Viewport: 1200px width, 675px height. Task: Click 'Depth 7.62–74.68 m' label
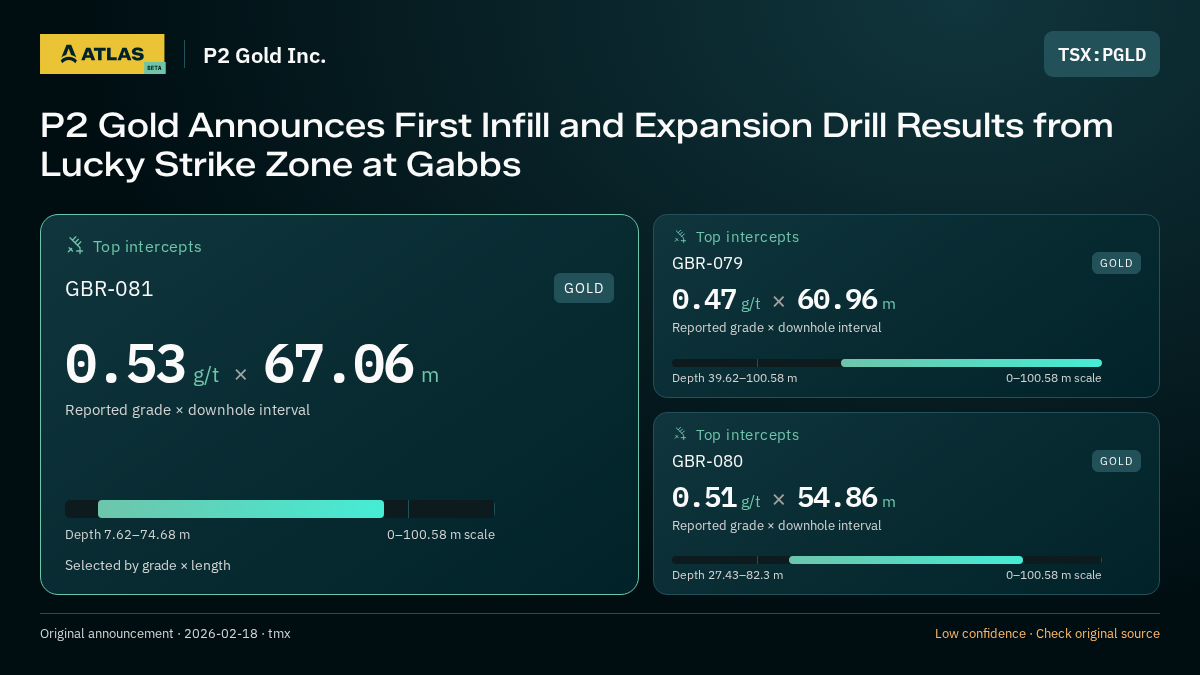click(x=127, y=535)
